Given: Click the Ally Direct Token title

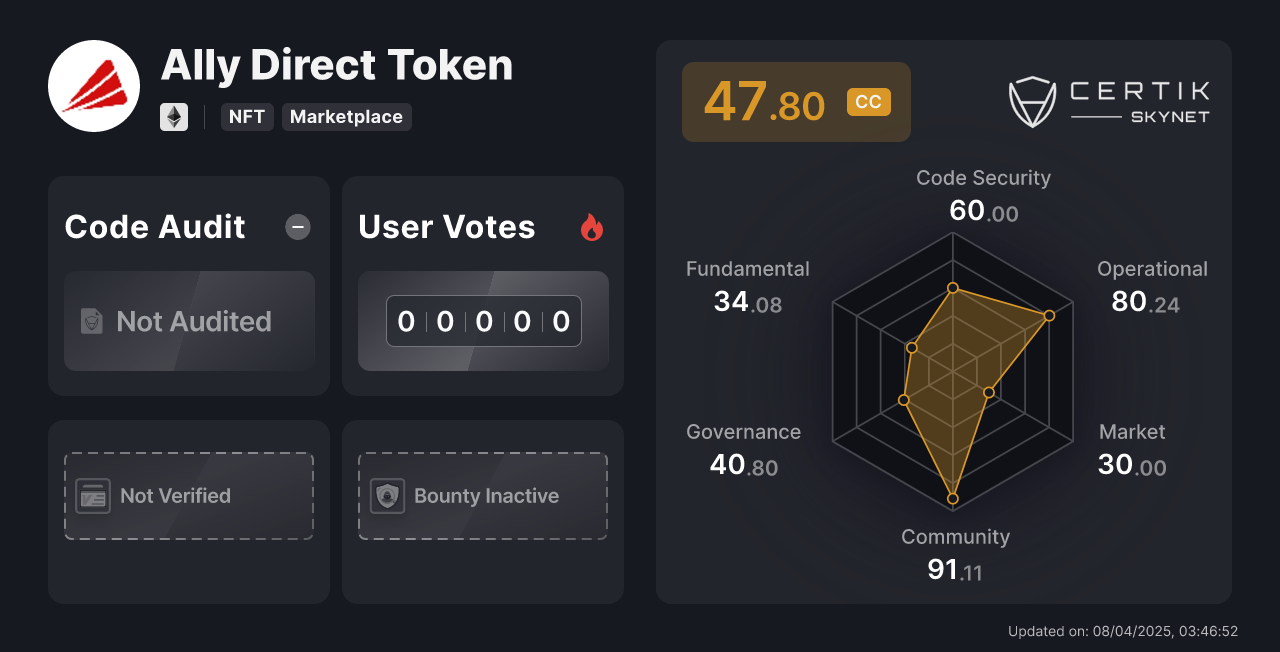Looking at the screenshot, I should [x=336, y=66].
